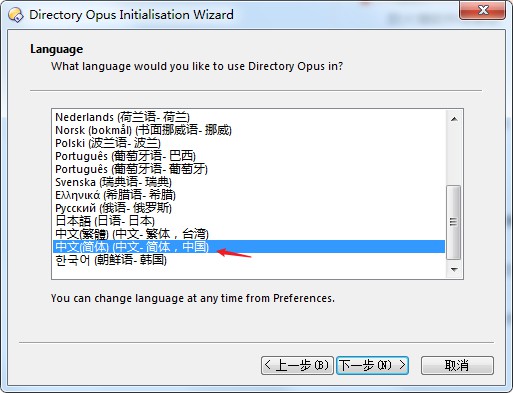
Task: Select Ελληνικά Greek language row
Action: coord(249,195)
